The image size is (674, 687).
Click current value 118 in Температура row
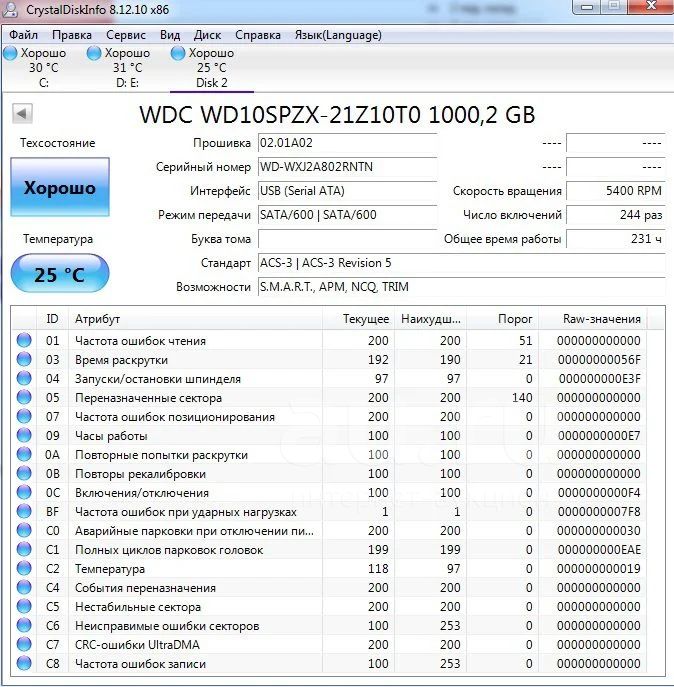tap(378, 569)
